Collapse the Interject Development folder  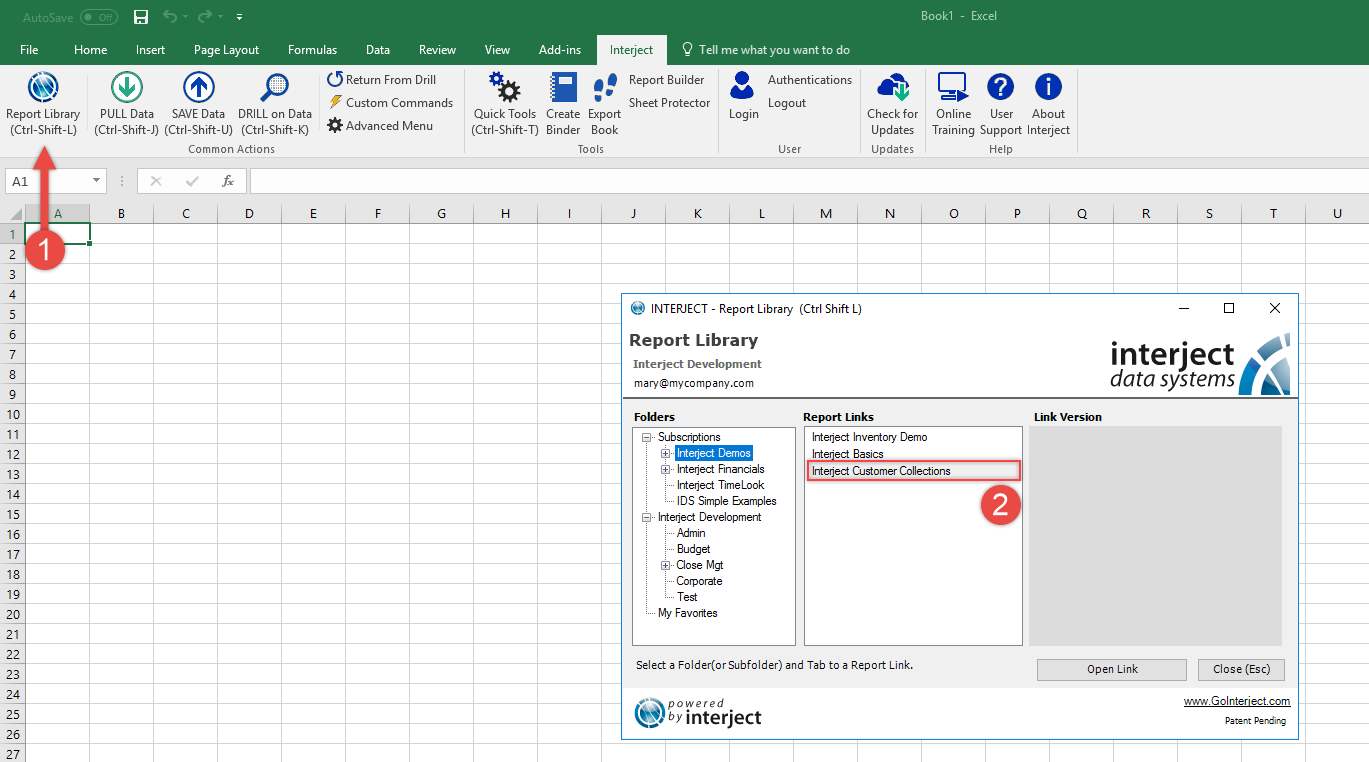647,517
